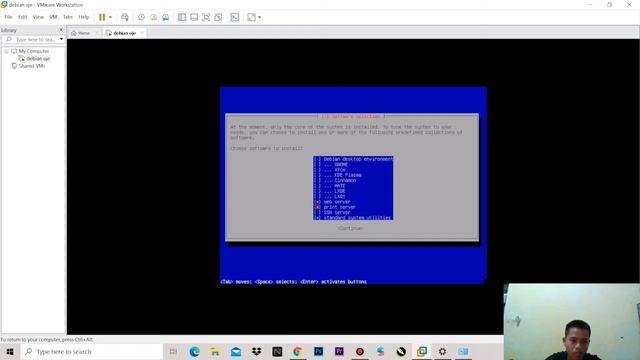Select Shared VMs in the library
Screen dimensions: 640x360
click(31, 66)
